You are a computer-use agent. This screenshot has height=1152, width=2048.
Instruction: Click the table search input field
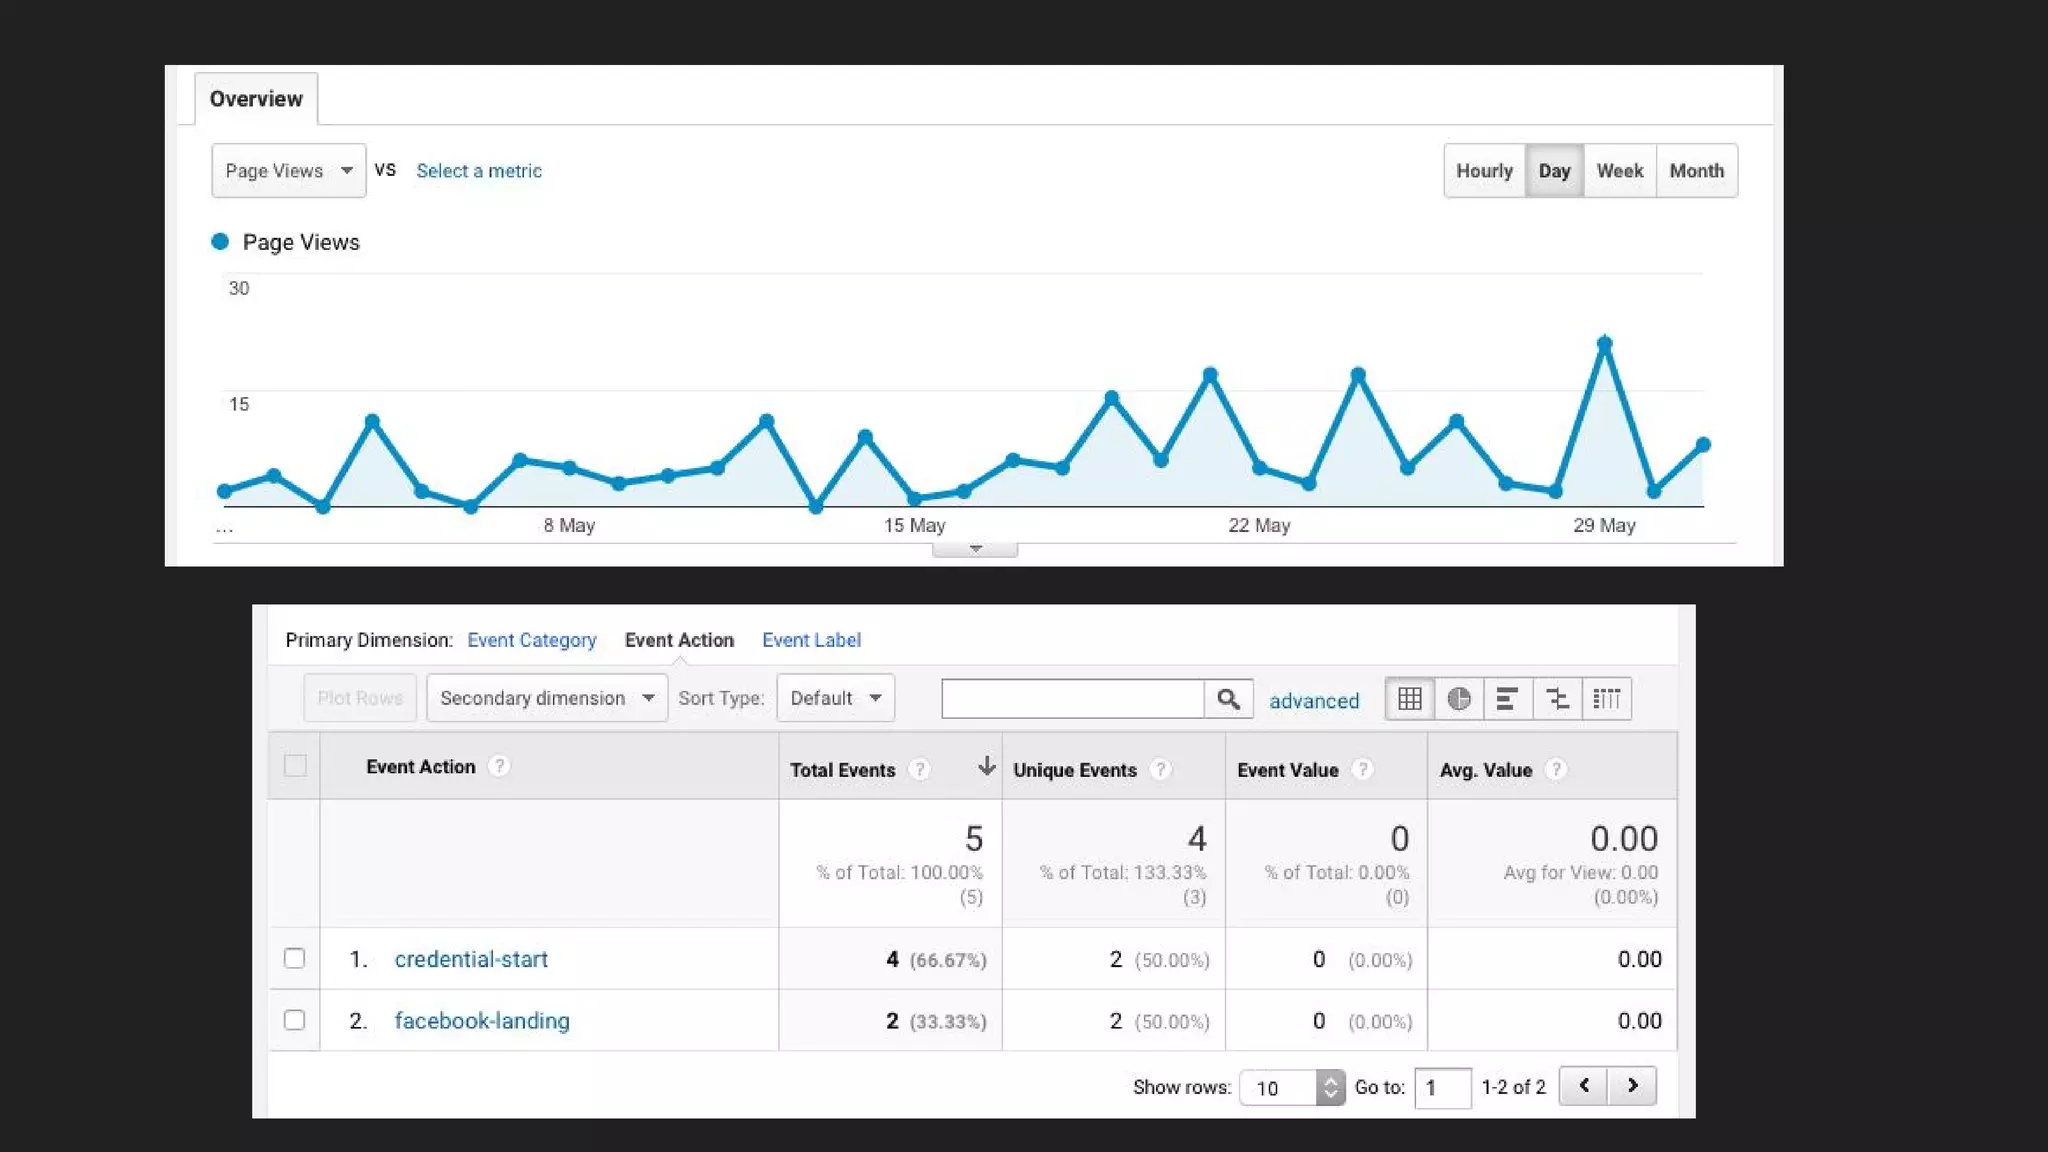pyautogui.click(x=1072, y=699)
